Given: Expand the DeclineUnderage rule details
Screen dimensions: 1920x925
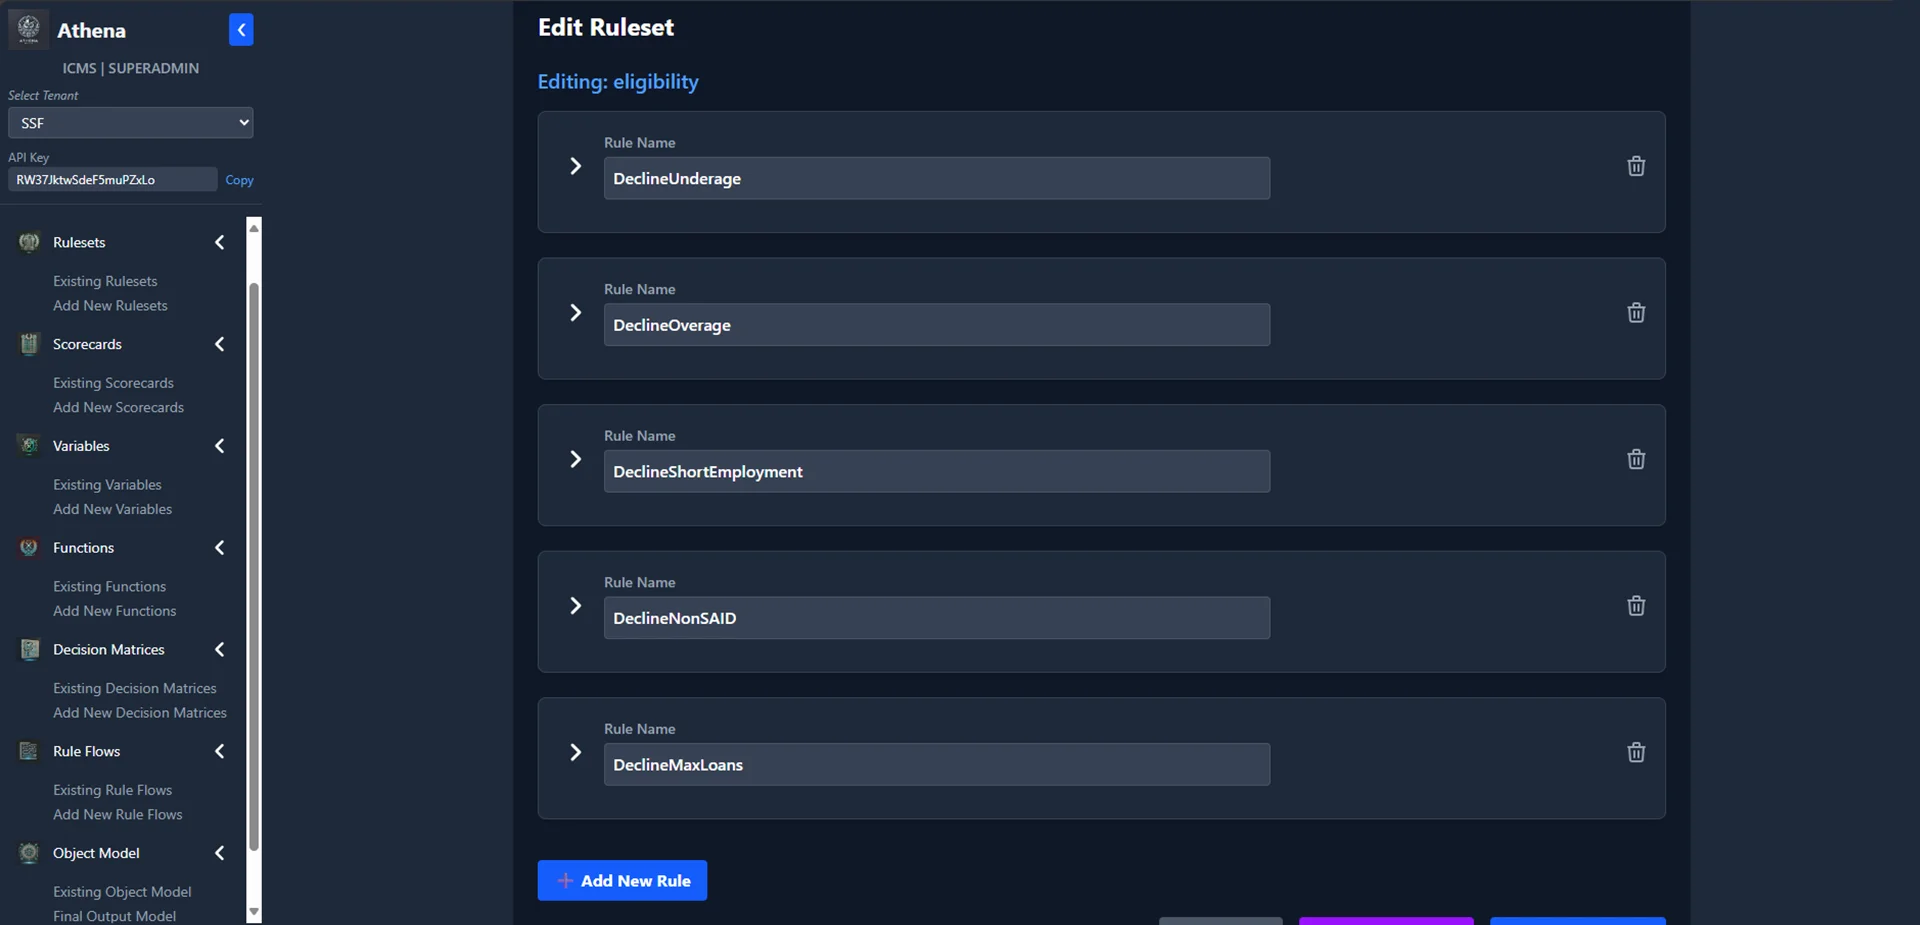Looking at the screenshot, I should 575,166.
